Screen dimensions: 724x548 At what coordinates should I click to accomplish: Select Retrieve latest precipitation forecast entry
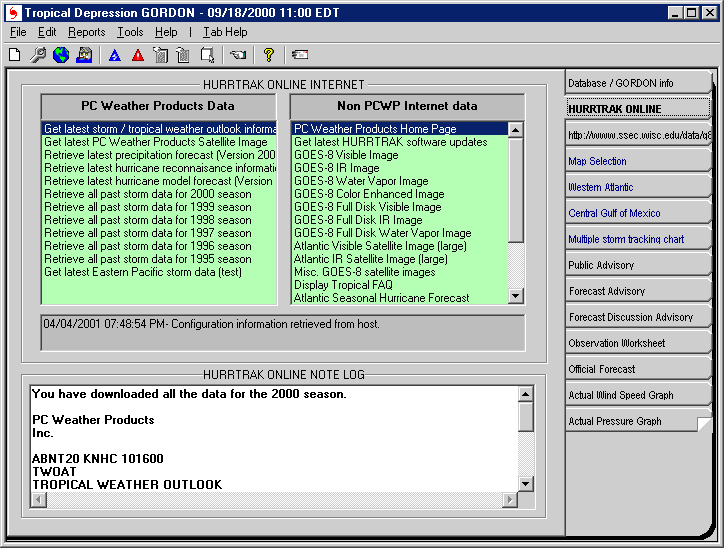click(x=159, y=155)
